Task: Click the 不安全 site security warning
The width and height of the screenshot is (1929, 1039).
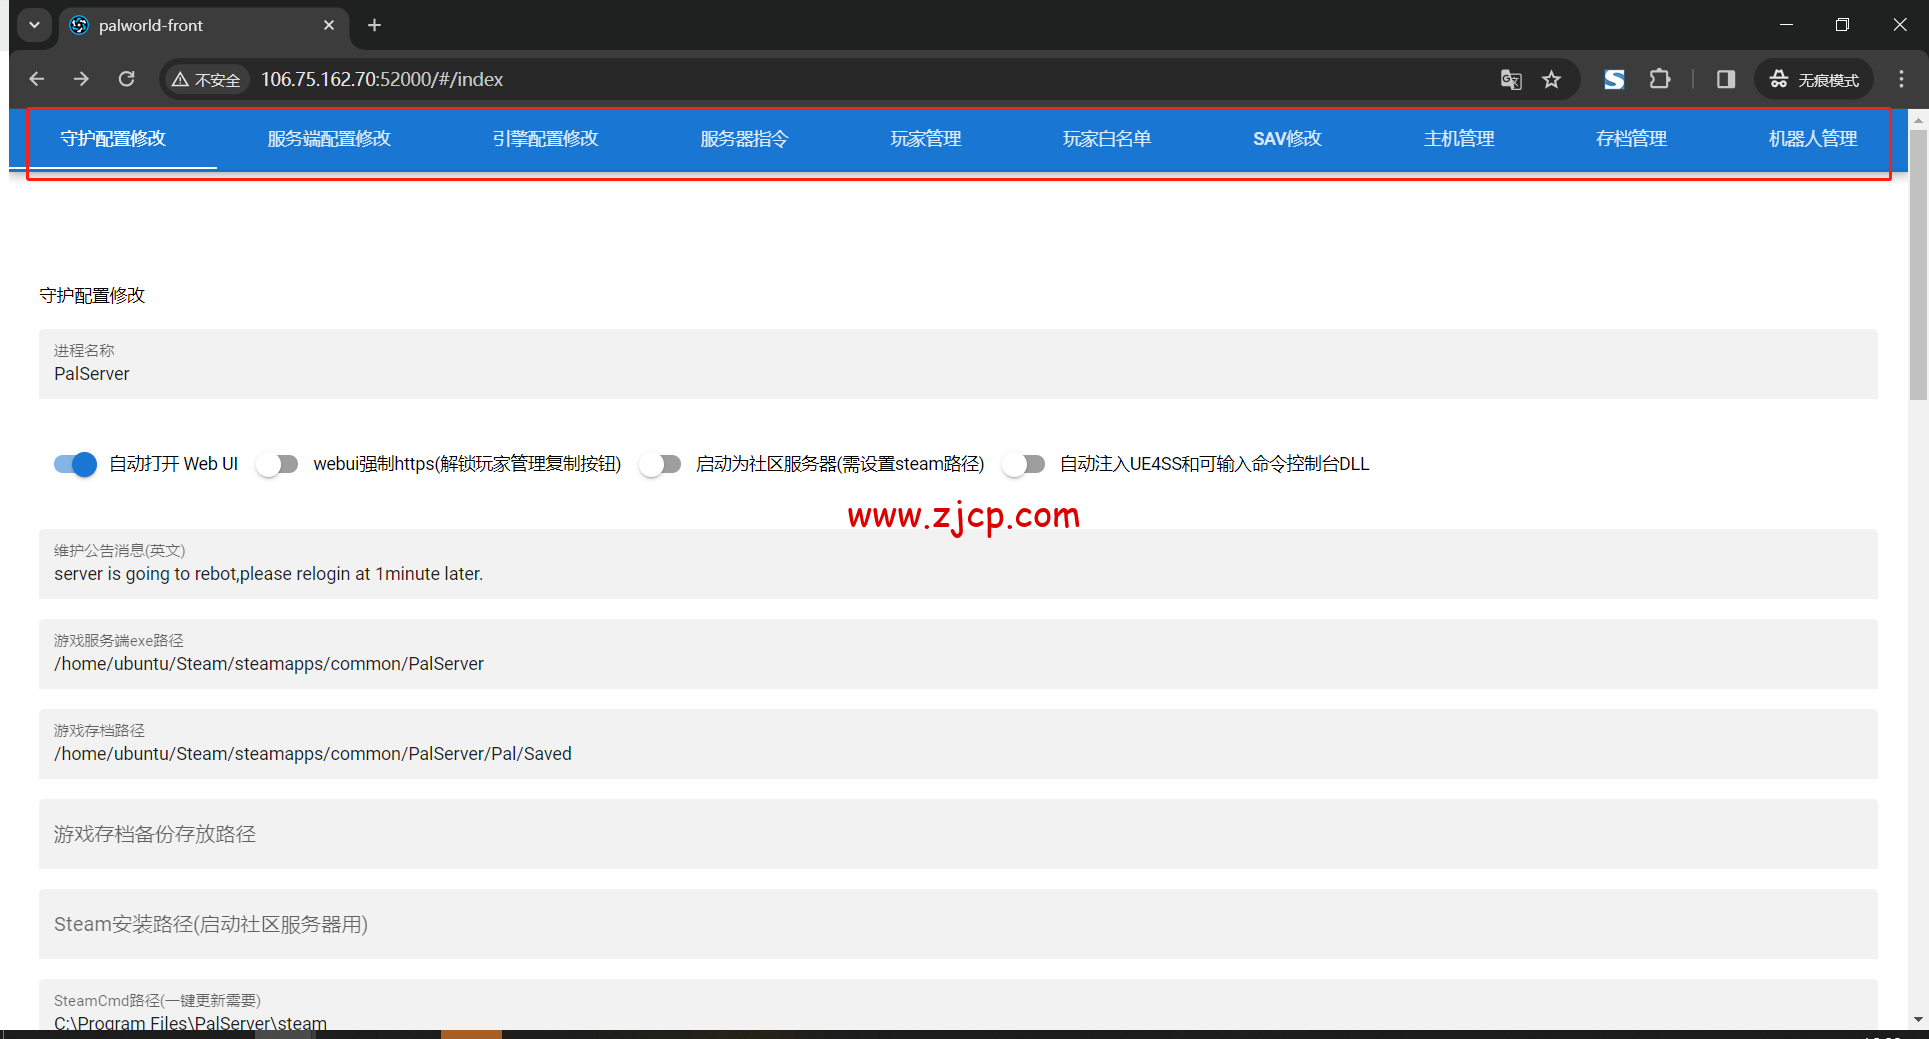Action: tap(207, 80)
